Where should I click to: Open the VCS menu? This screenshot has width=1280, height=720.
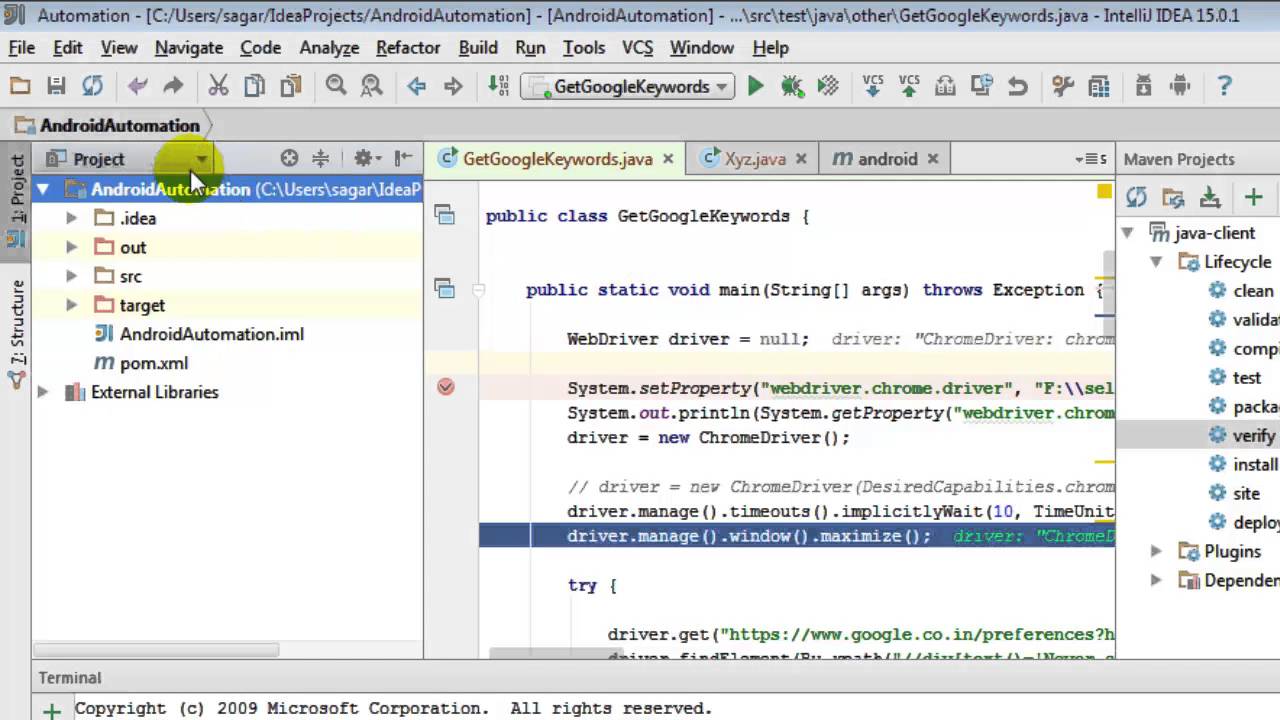coord(638,48)
